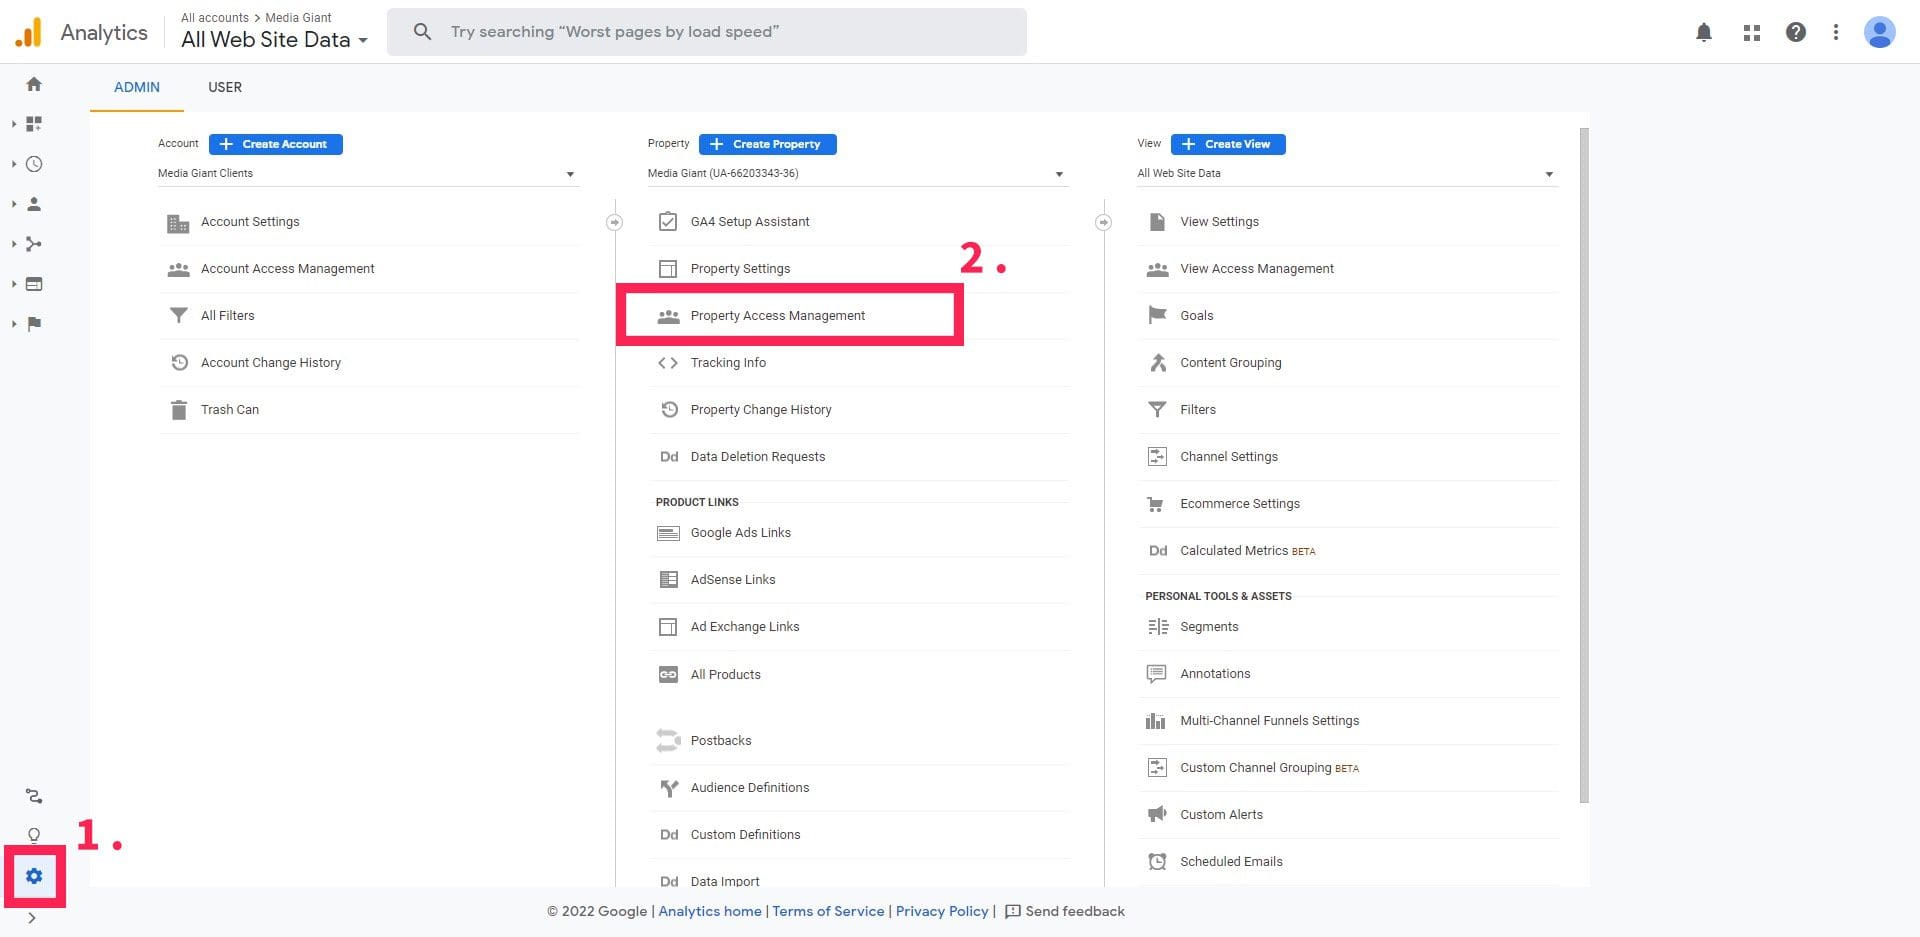
Task: Open Customization dashboards icon in sidebar
Action: [x=34, y=124]
